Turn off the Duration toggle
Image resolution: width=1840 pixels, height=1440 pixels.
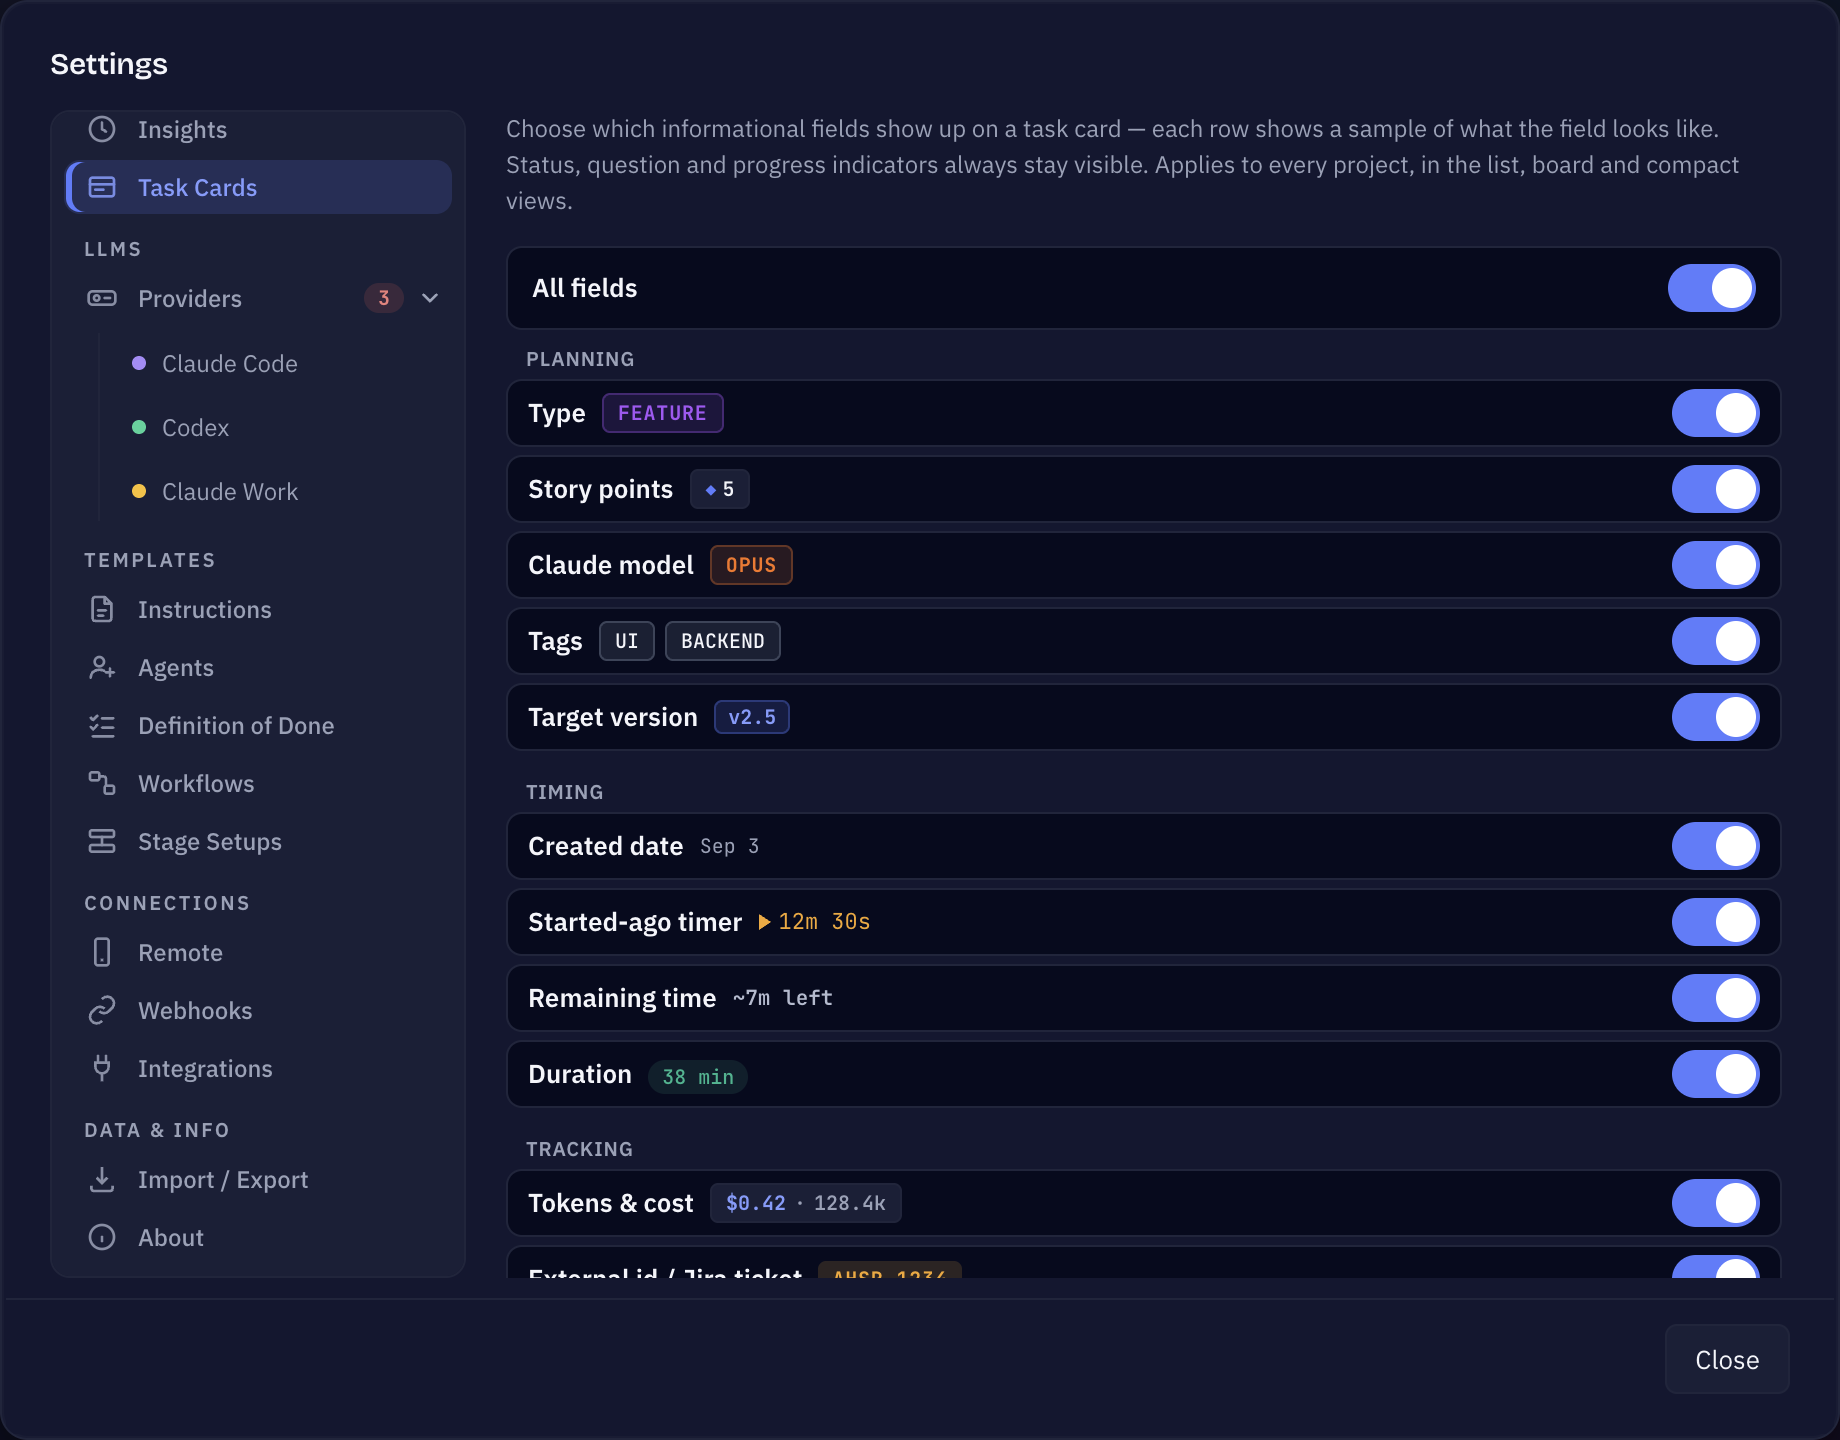coord(1716,1074)
